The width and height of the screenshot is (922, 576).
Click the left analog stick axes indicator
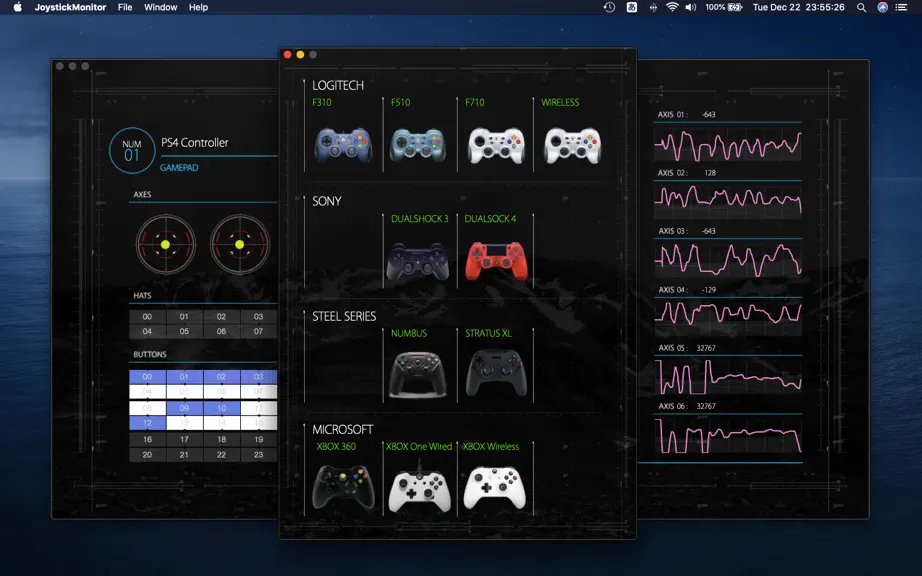tap(165, 244)
